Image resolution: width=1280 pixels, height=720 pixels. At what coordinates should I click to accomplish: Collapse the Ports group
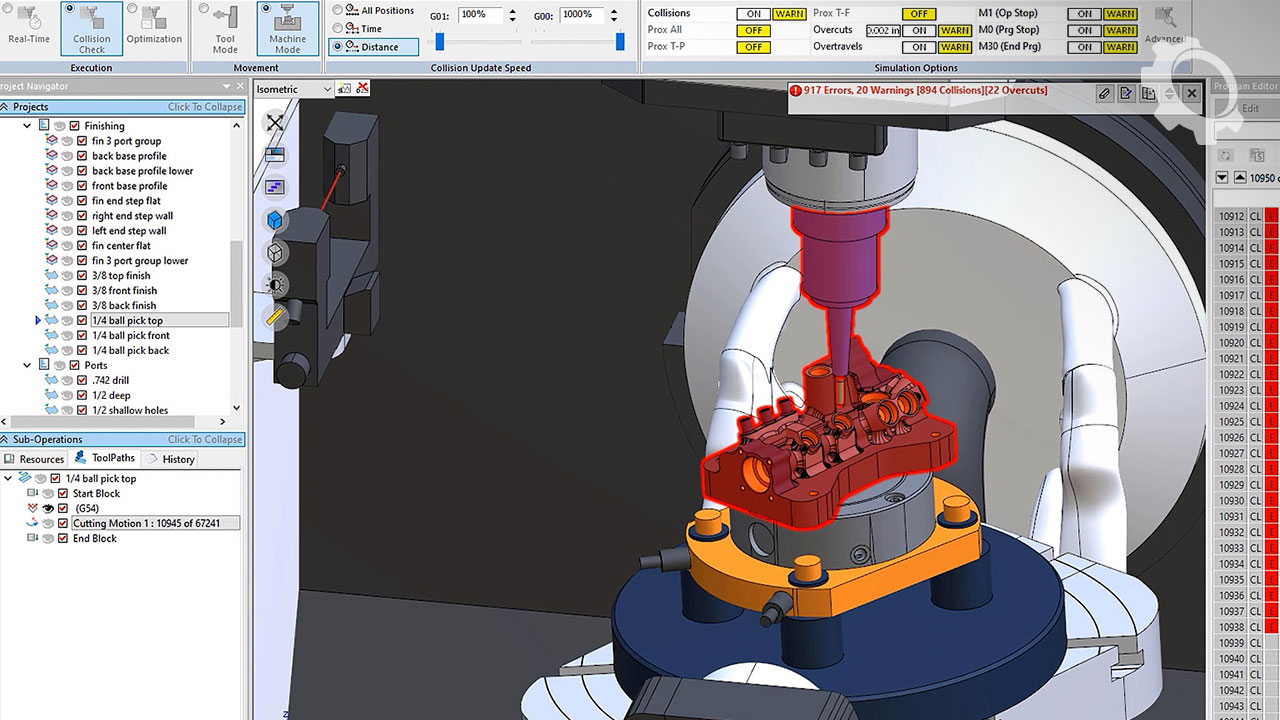pos(28,366)
